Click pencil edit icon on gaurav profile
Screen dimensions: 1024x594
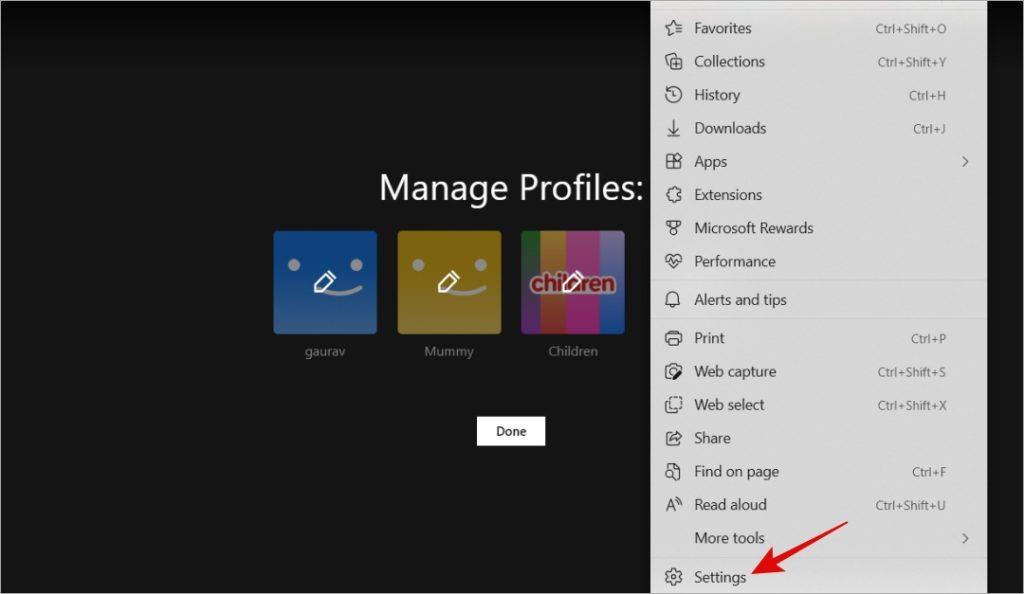pyautogui.click(x=325, y=282)
